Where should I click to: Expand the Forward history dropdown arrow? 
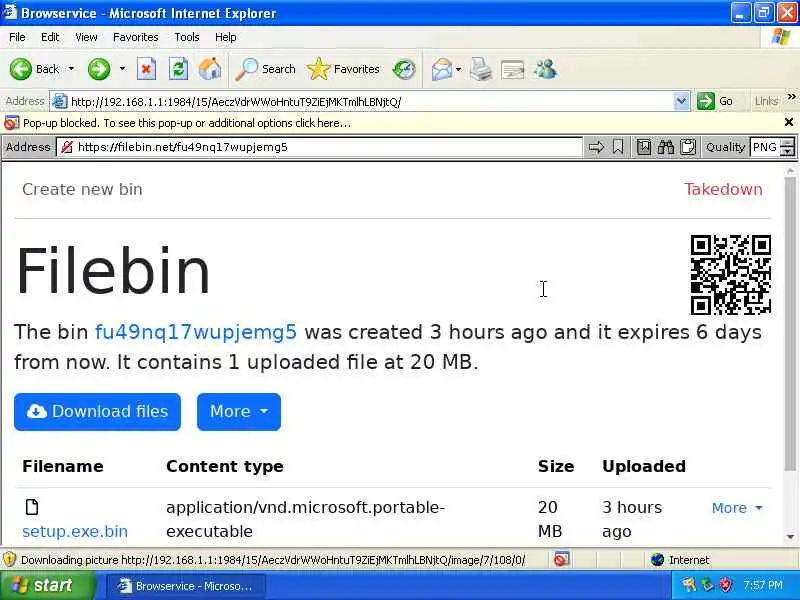point(122,69)
